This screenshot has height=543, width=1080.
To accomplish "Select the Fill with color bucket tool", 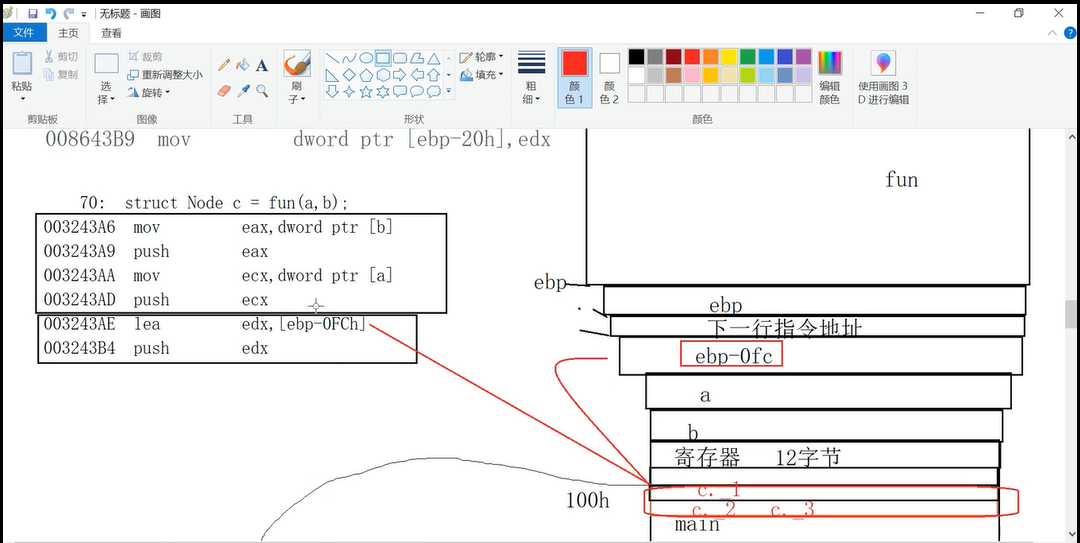I will [x=243, y=65].
